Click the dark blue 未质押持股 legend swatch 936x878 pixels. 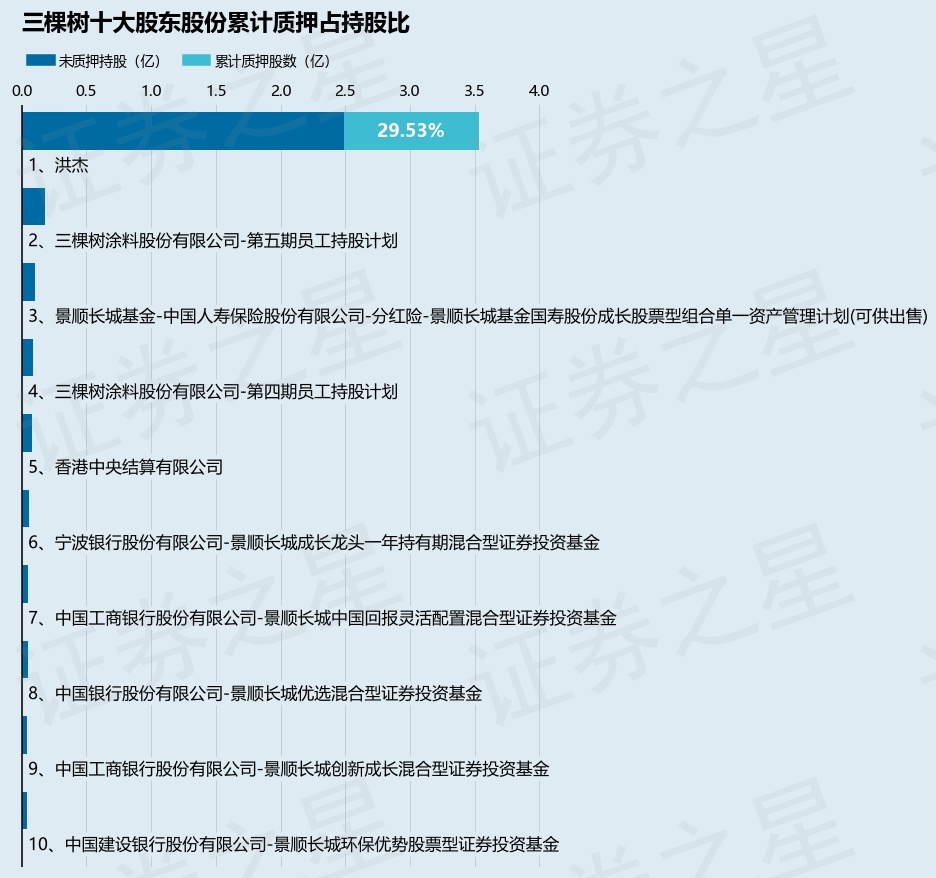click(x=41, y=60)
